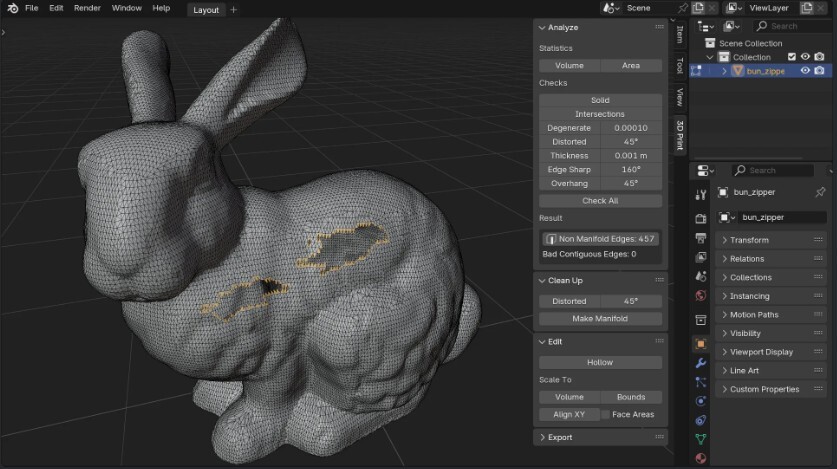Open the Outliner display mode icon
Screen dimensions: 837x469
pos(731,26)
